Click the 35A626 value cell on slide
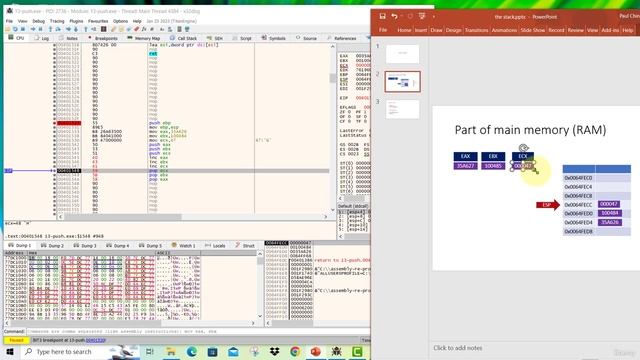 tap(610, 222)
